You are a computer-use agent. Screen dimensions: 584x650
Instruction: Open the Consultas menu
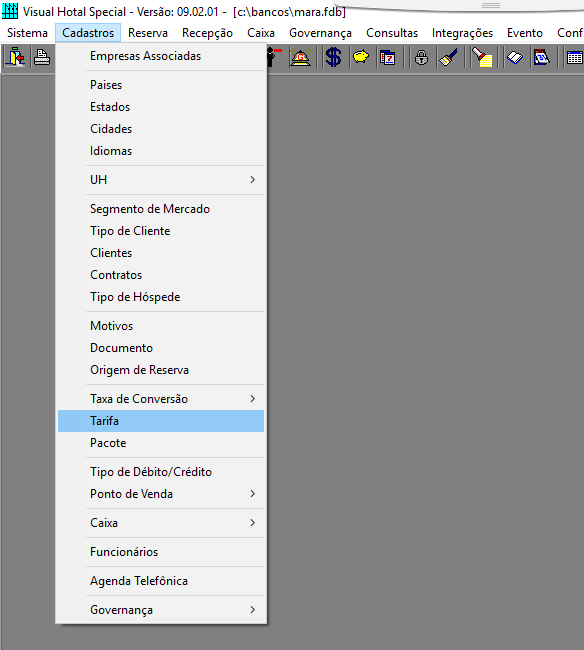click(x=392, y=33)
